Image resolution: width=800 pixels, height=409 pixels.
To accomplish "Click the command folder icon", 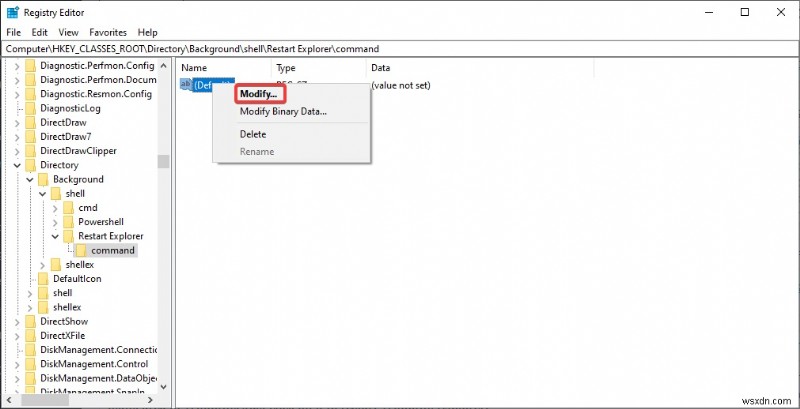I will (x=82, y=250).
